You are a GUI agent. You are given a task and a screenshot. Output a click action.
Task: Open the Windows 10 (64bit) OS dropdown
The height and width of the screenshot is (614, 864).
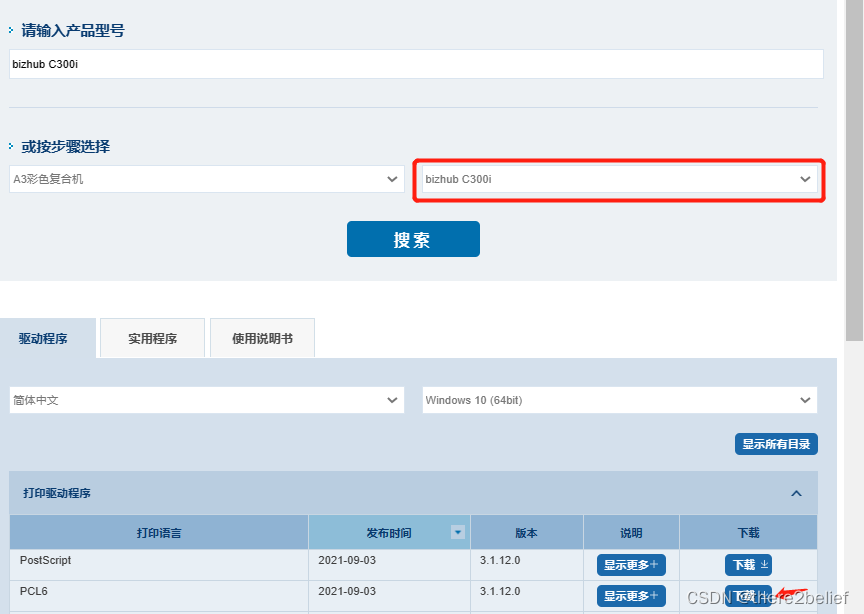[619, 400]
